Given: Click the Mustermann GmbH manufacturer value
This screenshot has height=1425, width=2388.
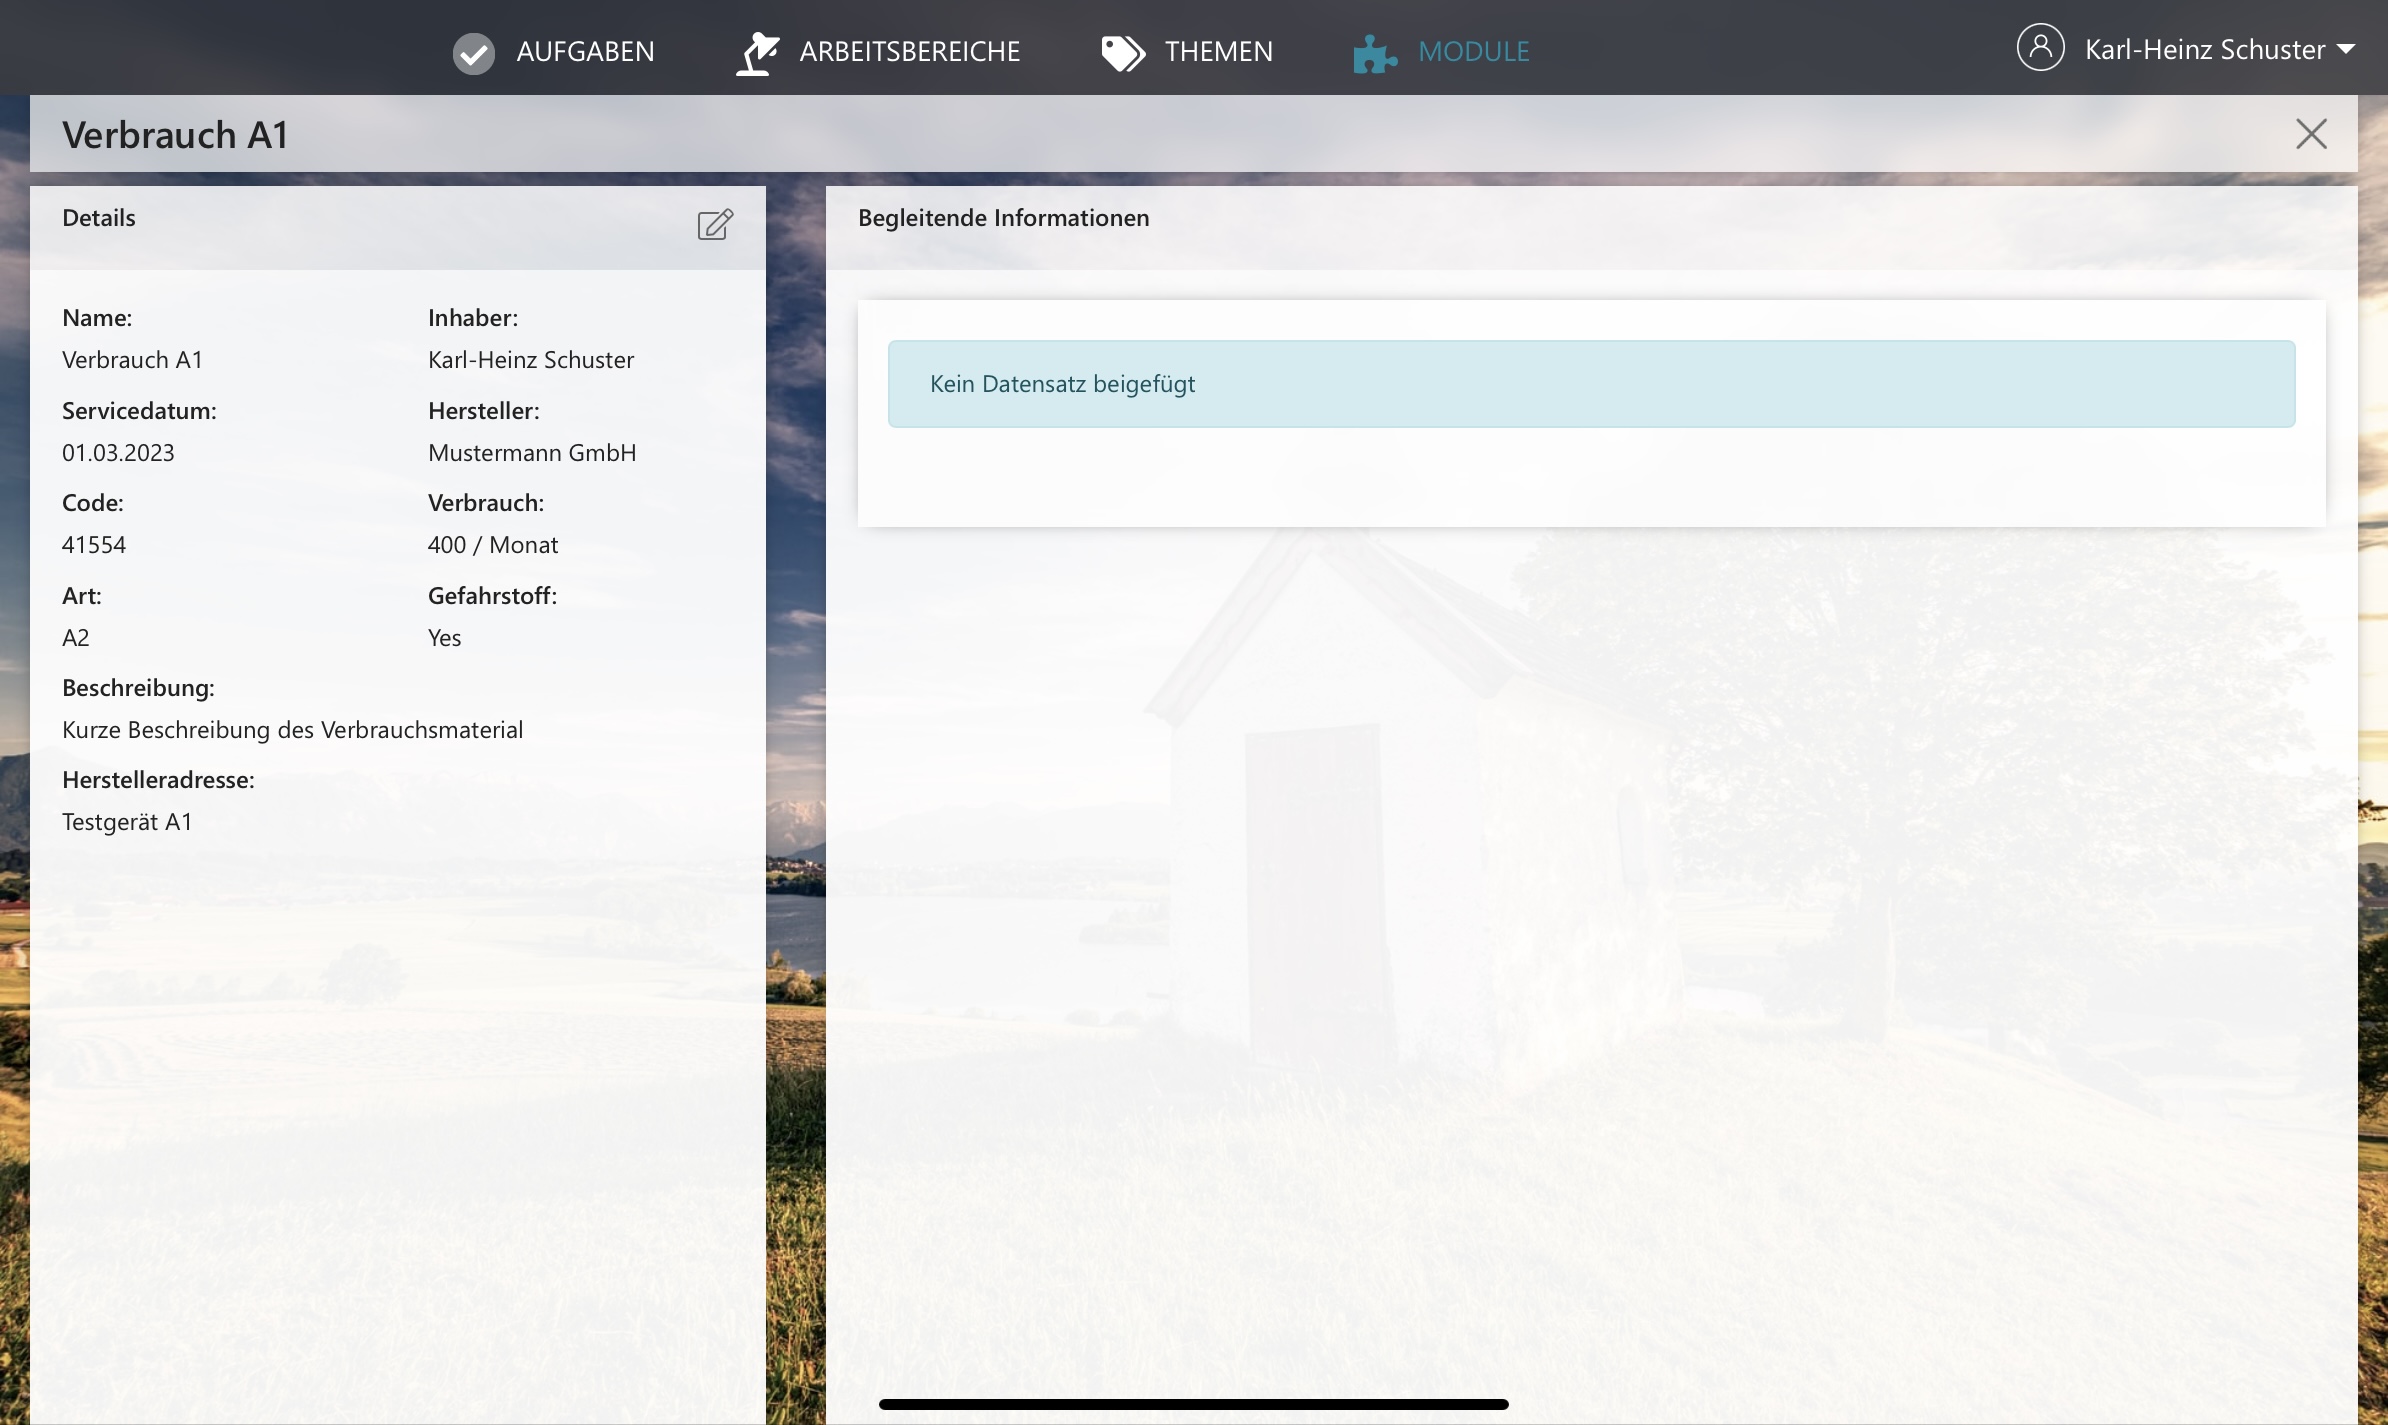Looking at the screenshot, I should 532,453.
